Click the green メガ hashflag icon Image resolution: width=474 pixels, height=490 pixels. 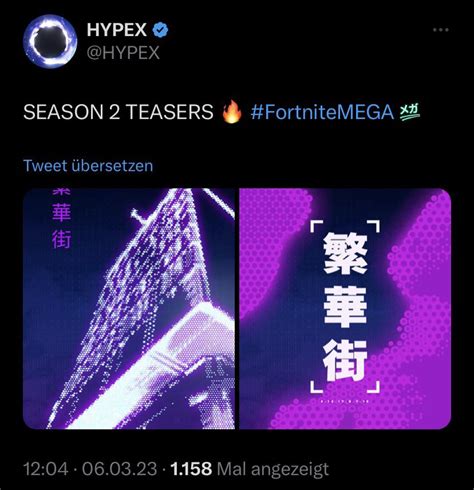pos(410,112)
